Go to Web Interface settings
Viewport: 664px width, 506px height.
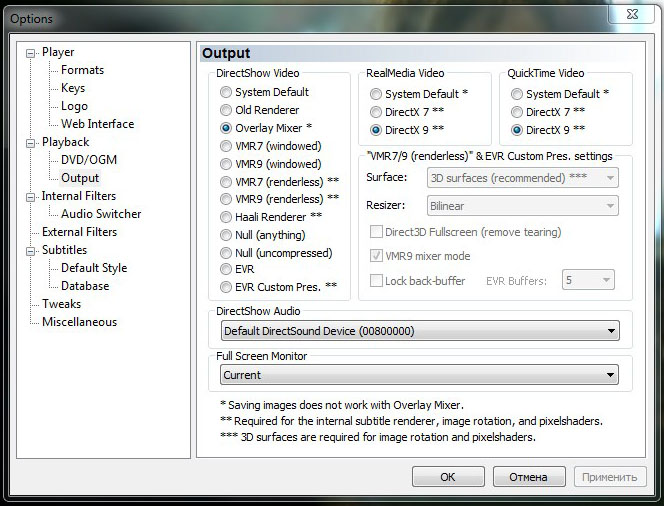tap(97, 124)
